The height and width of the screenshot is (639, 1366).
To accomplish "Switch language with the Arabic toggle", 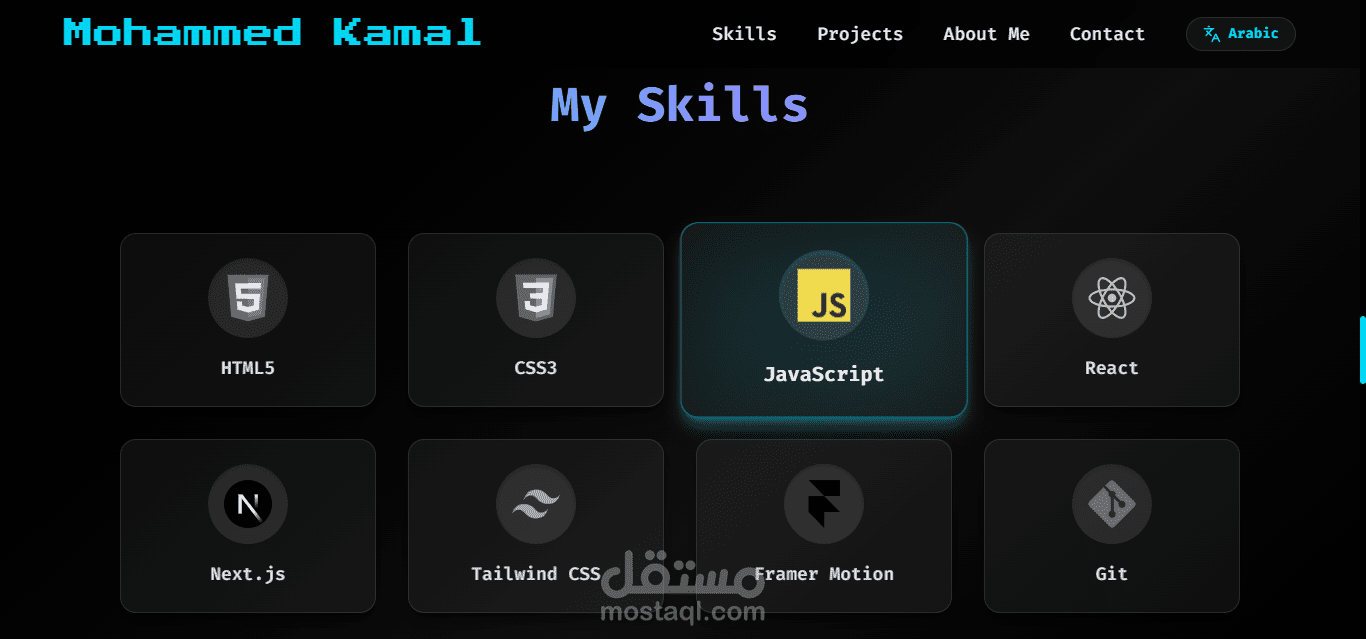I will point(1241,34).
